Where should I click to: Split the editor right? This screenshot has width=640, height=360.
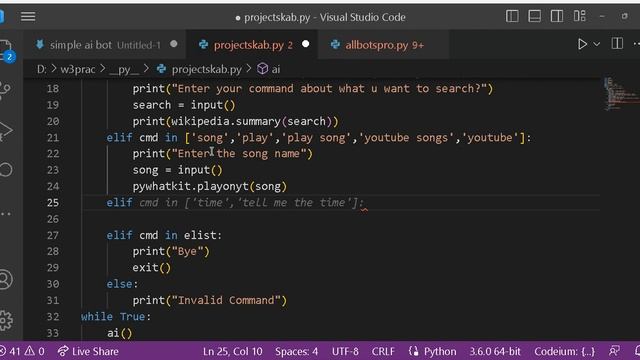[x=617, y=44]
